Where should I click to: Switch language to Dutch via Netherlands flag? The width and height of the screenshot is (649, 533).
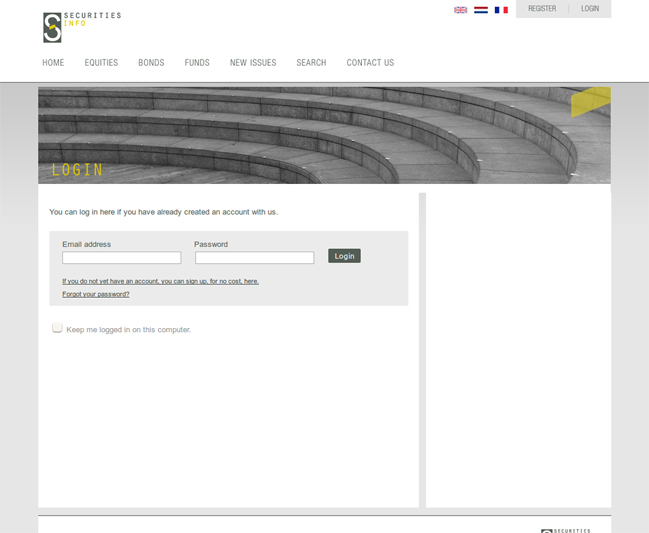481,10
